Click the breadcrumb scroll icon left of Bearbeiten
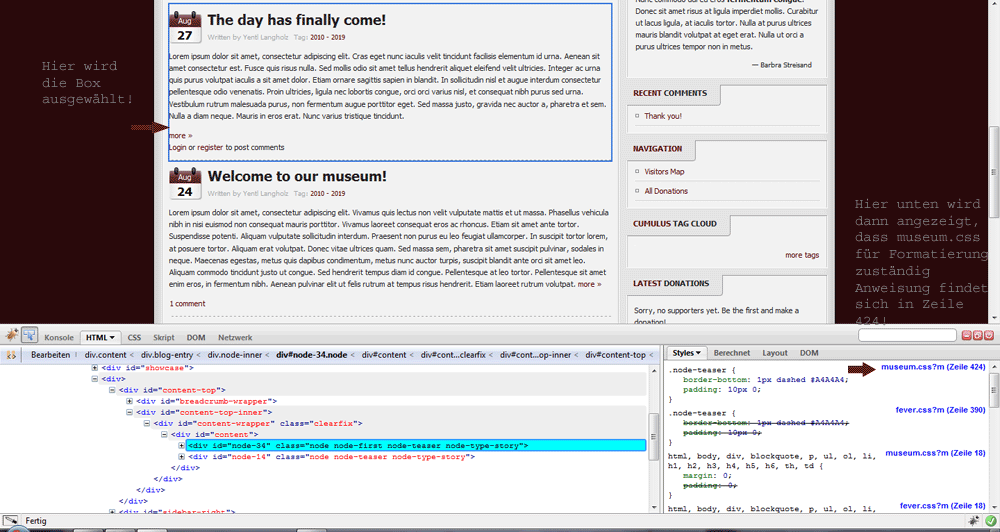The image size is (1000, 532). click(x=12, y=354)
